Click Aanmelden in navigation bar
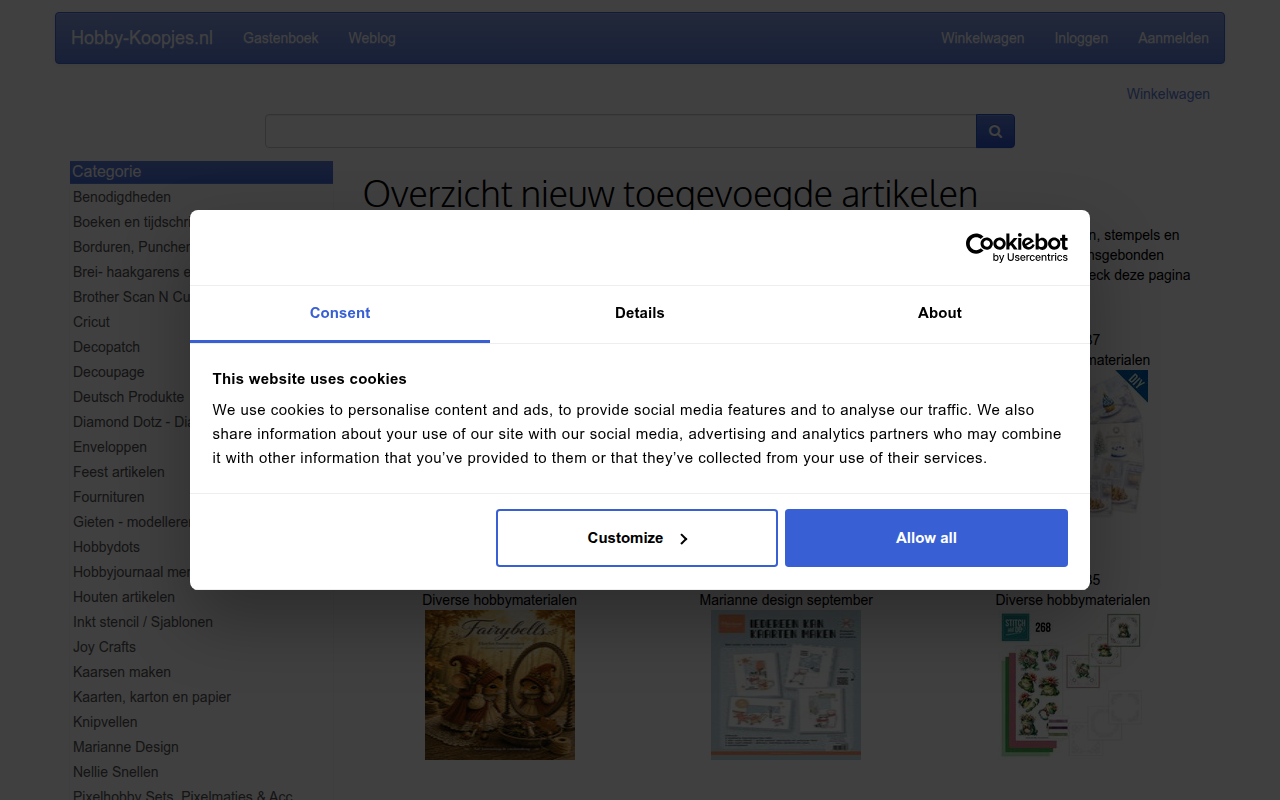 click(1173, 38)
